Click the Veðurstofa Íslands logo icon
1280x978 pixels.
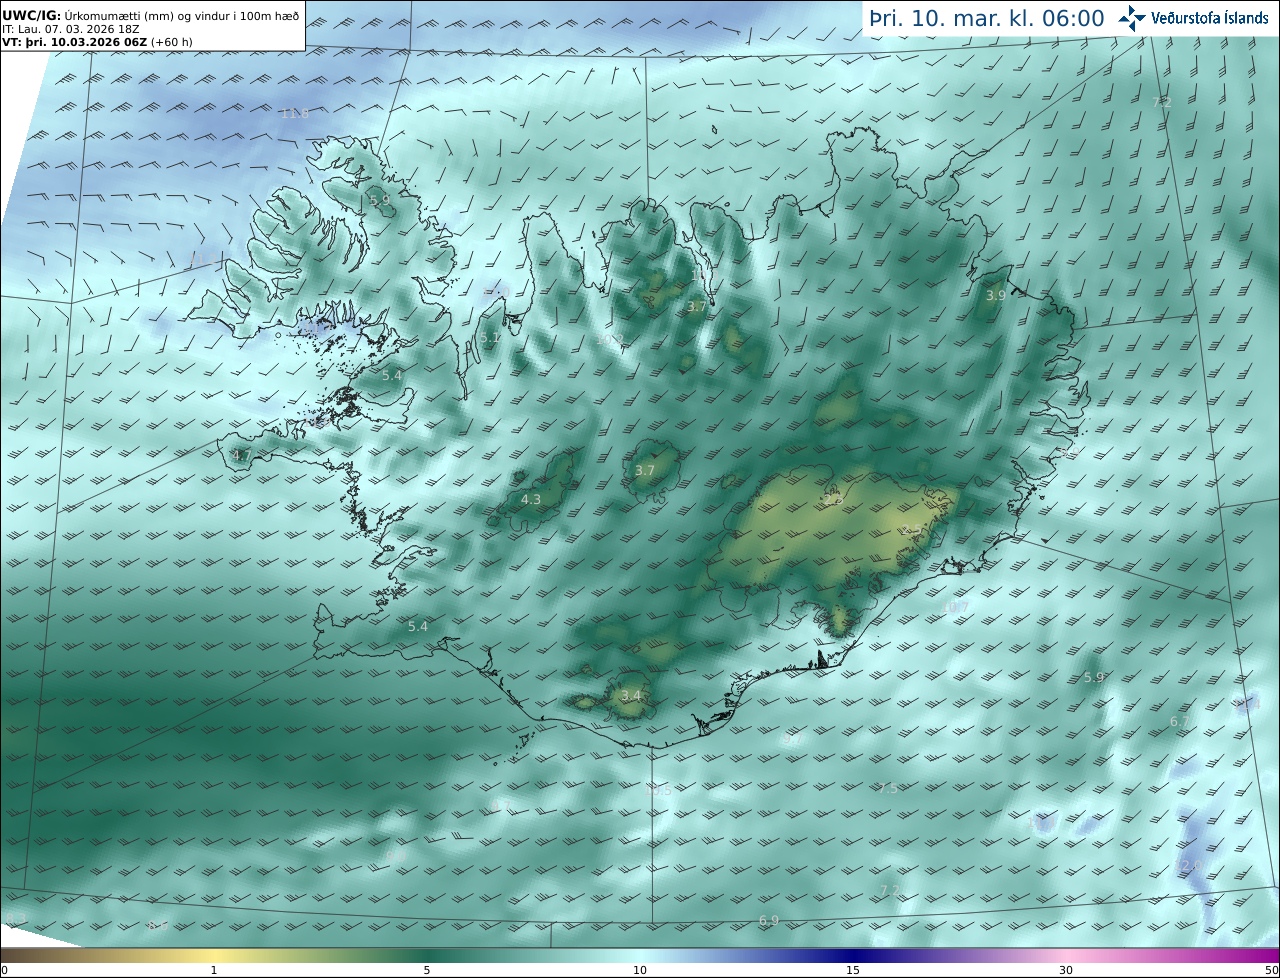(x=1132, y=18)
